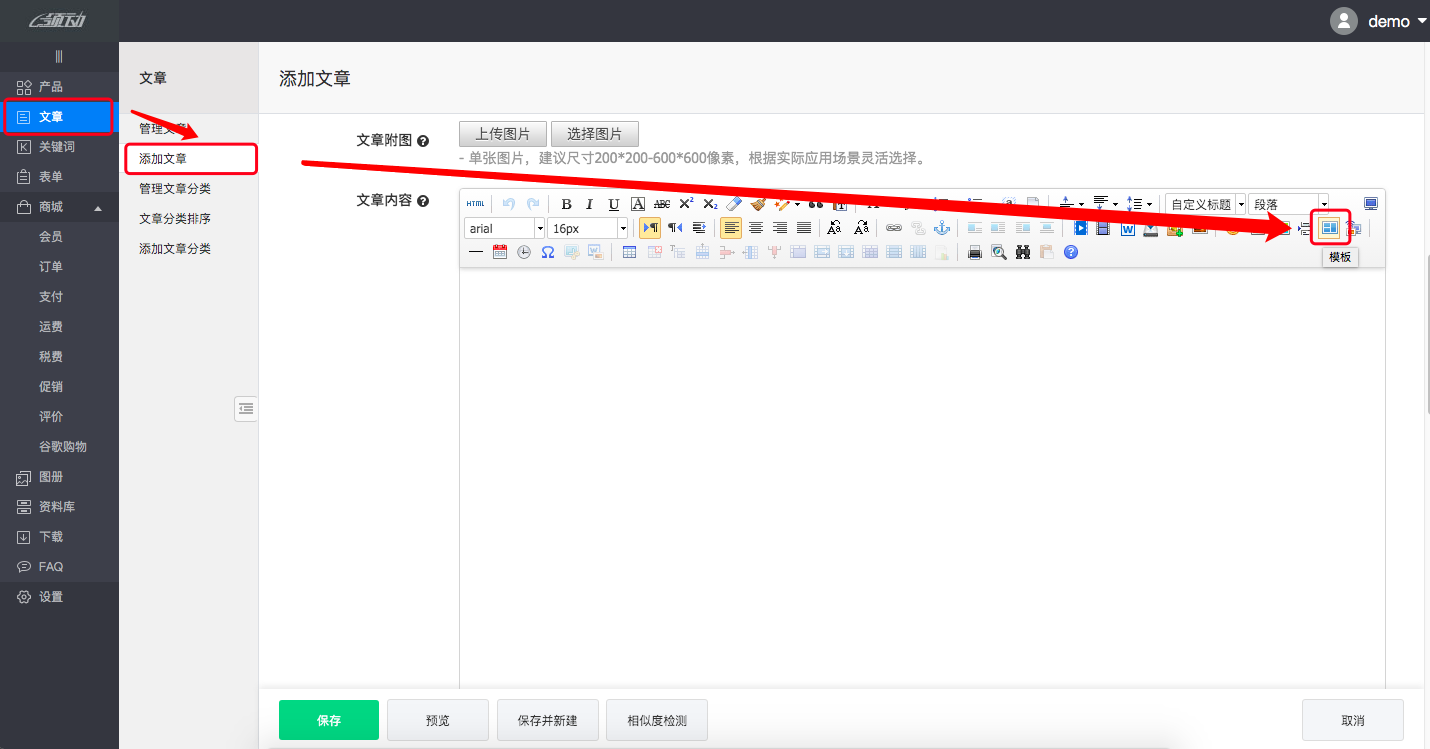Viewport: 1430px width, 749px height.
Task: Open the arial font family dropdown
Action: [505, 228]
